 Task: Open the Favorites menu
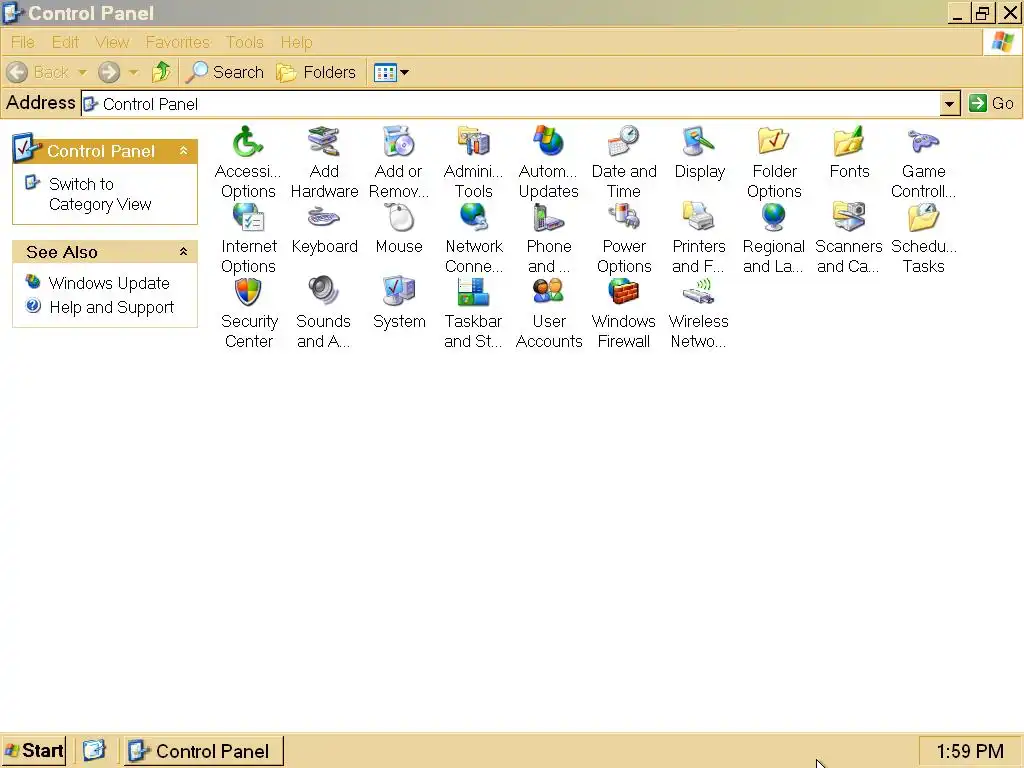[178, 42]
